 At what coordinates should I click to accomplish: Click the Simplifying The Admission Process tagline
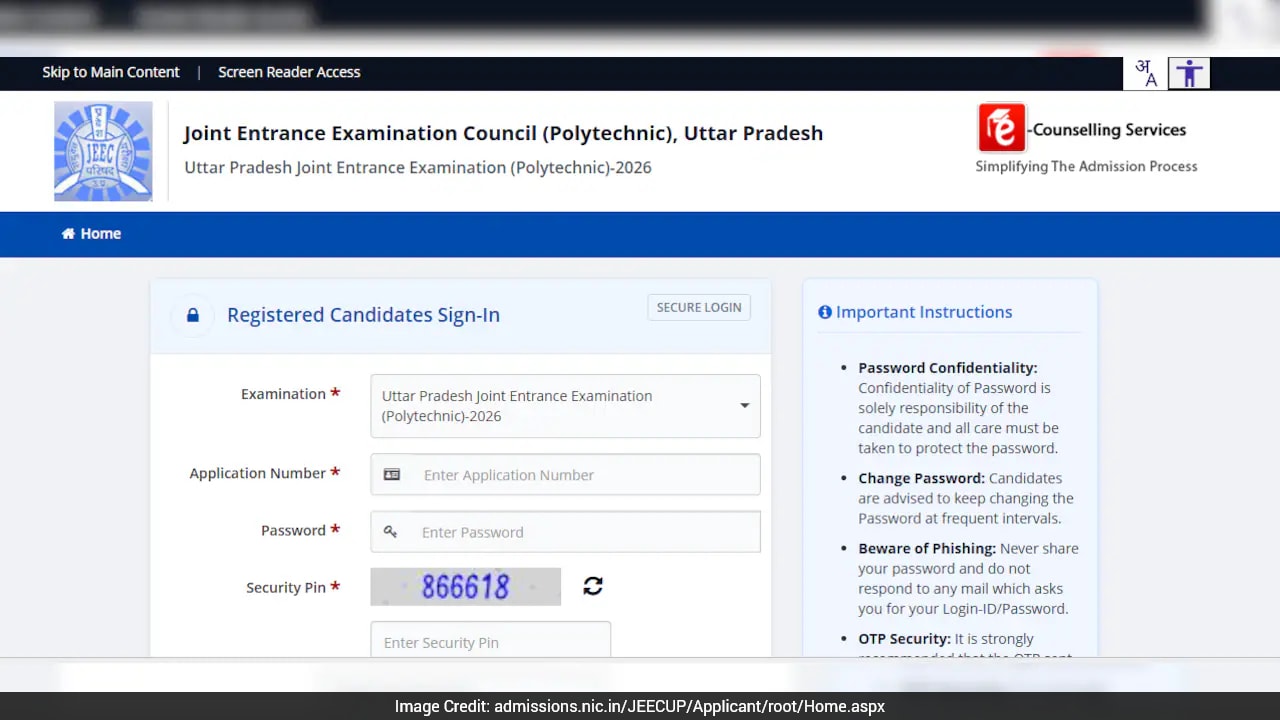(x=1086, y=166)
